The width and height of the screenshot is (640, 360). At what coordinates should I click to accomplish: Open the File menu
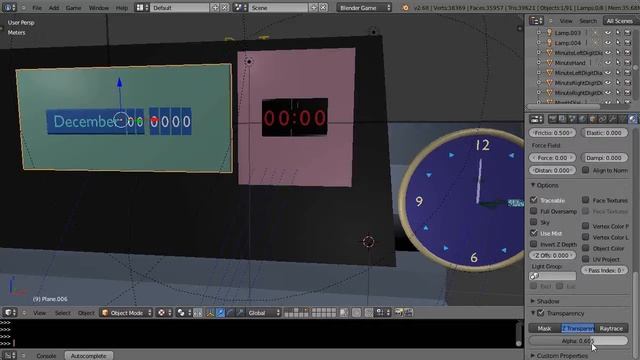pos(37,7)
